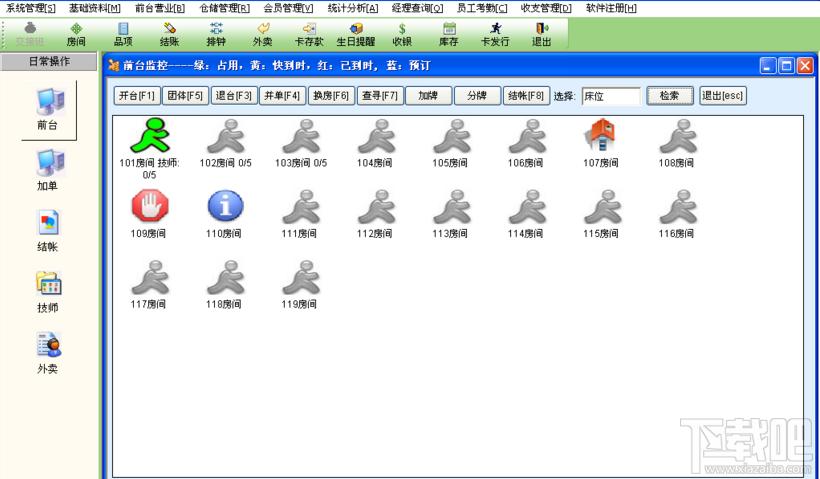Click the sidebar 外卖 icon

pyautogui.click(x=48, y=353)
